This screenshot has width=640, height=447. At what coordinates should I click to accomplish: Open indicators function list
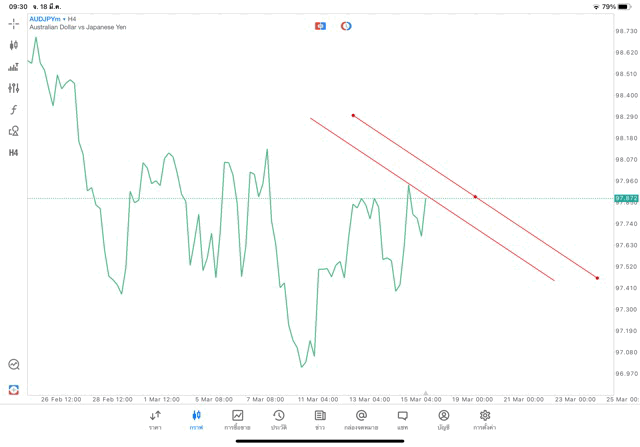click(14, 110)
